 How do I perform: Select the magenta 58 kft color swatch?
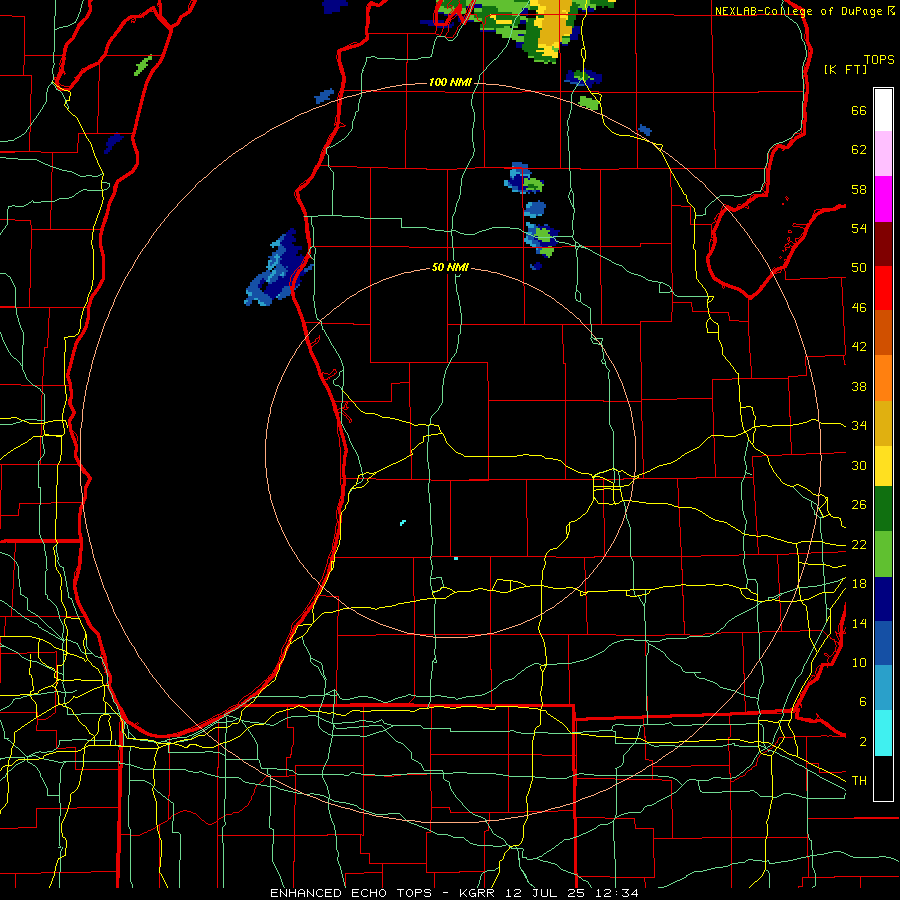tap(883, 199)
